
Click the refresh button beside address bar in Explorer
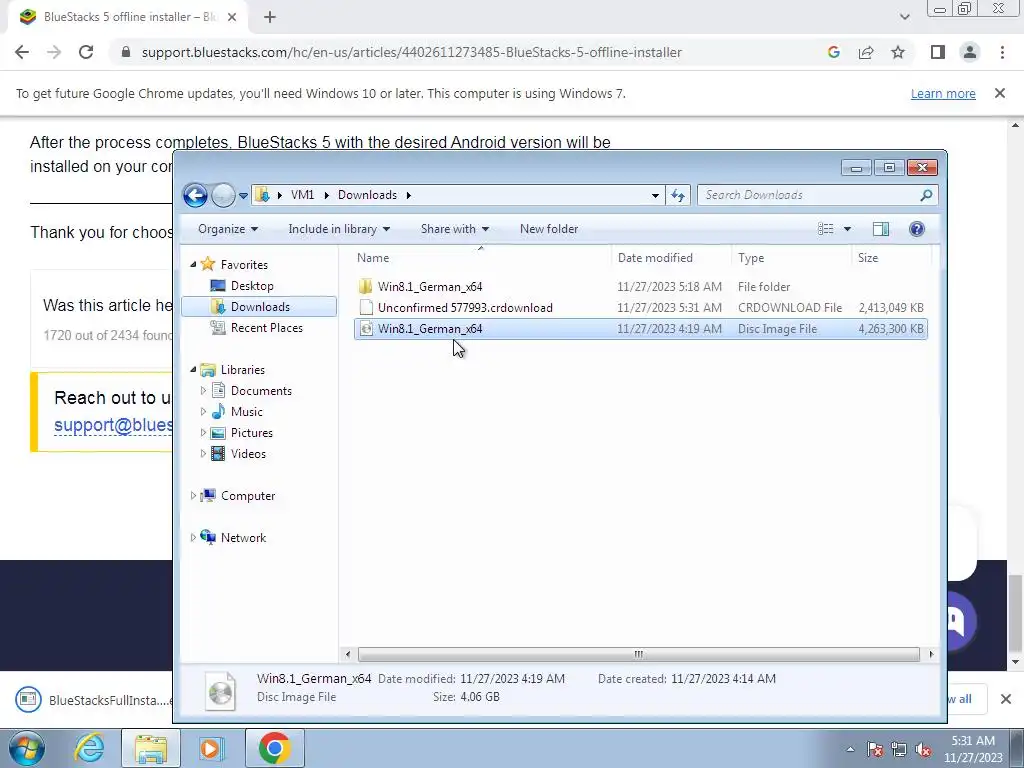click(678, 195)
